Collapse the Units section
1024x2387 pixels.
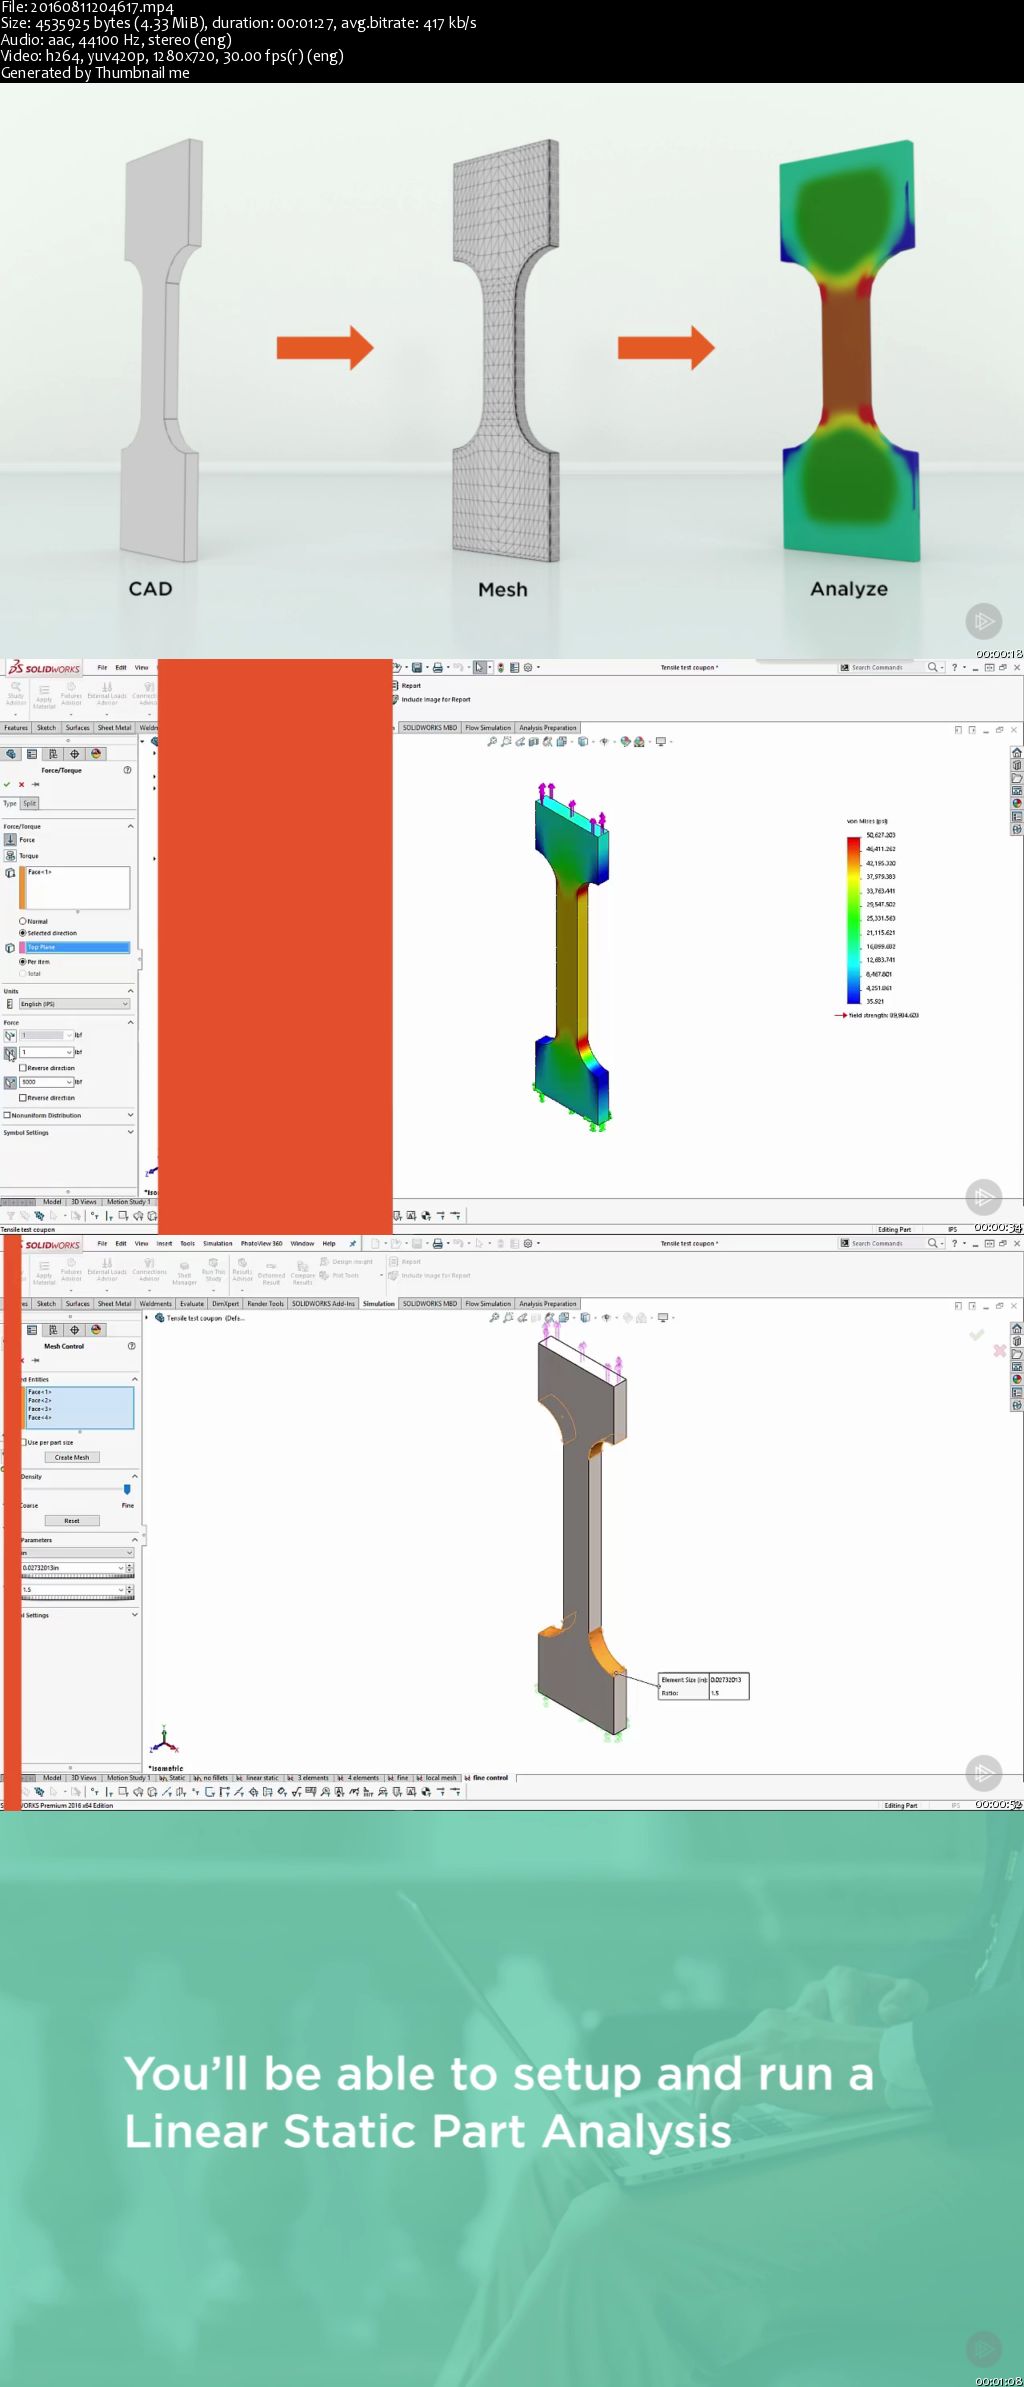click(130, 991)
